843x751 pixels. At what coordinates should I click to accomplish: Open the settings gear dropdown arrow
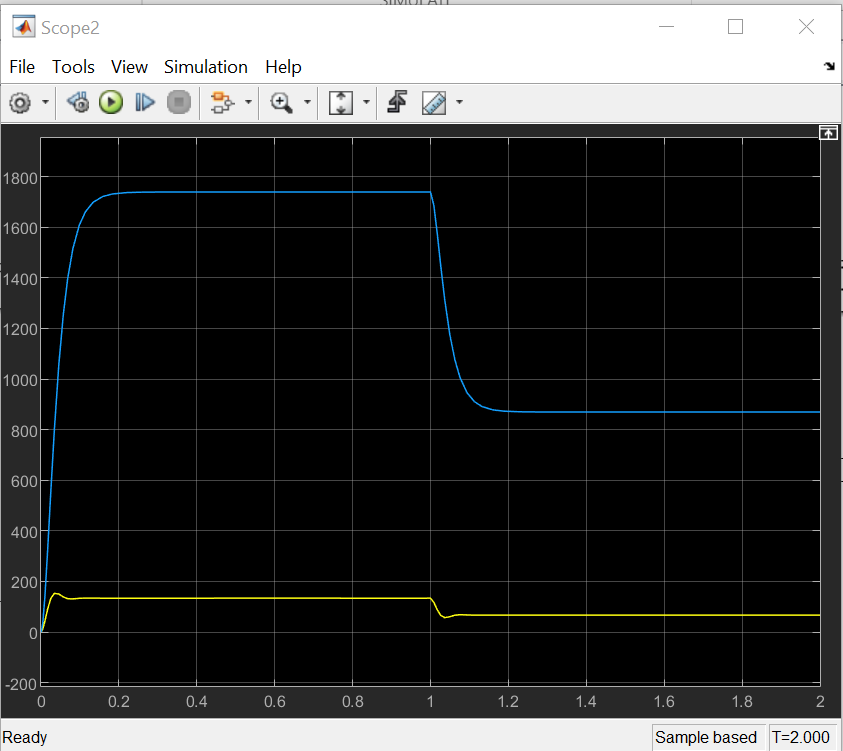pos(44,102)
